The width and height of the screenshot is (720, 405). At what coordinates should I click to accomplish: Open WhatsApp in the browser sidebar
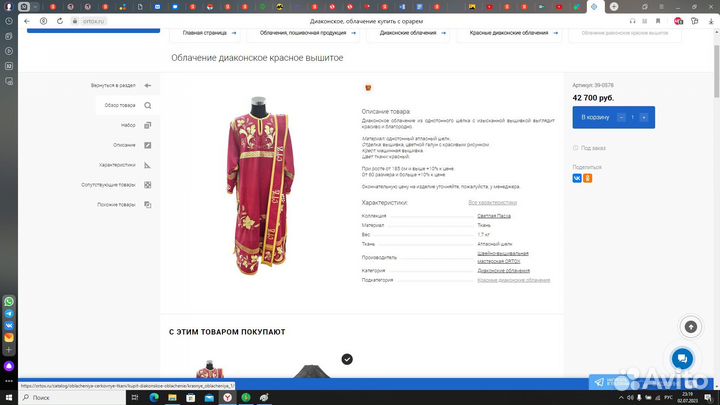9,302
